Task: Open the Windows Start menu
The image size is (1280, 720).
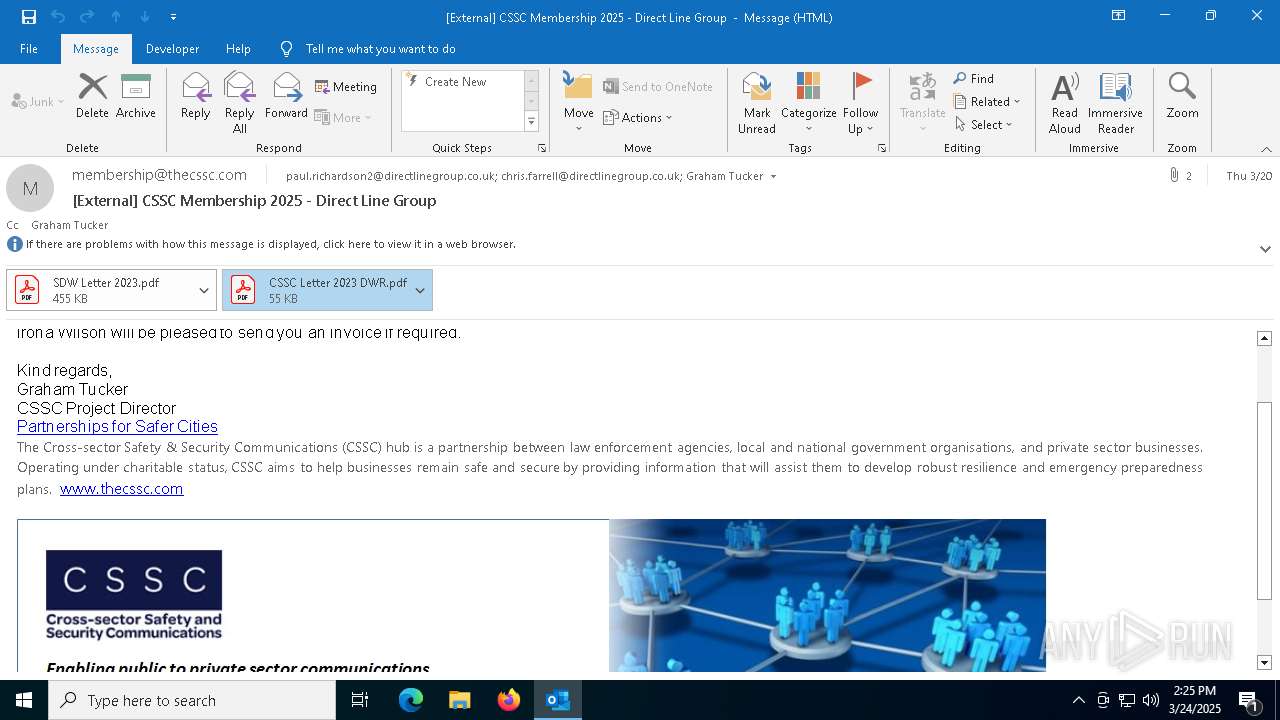Action: tap(24, 700)
